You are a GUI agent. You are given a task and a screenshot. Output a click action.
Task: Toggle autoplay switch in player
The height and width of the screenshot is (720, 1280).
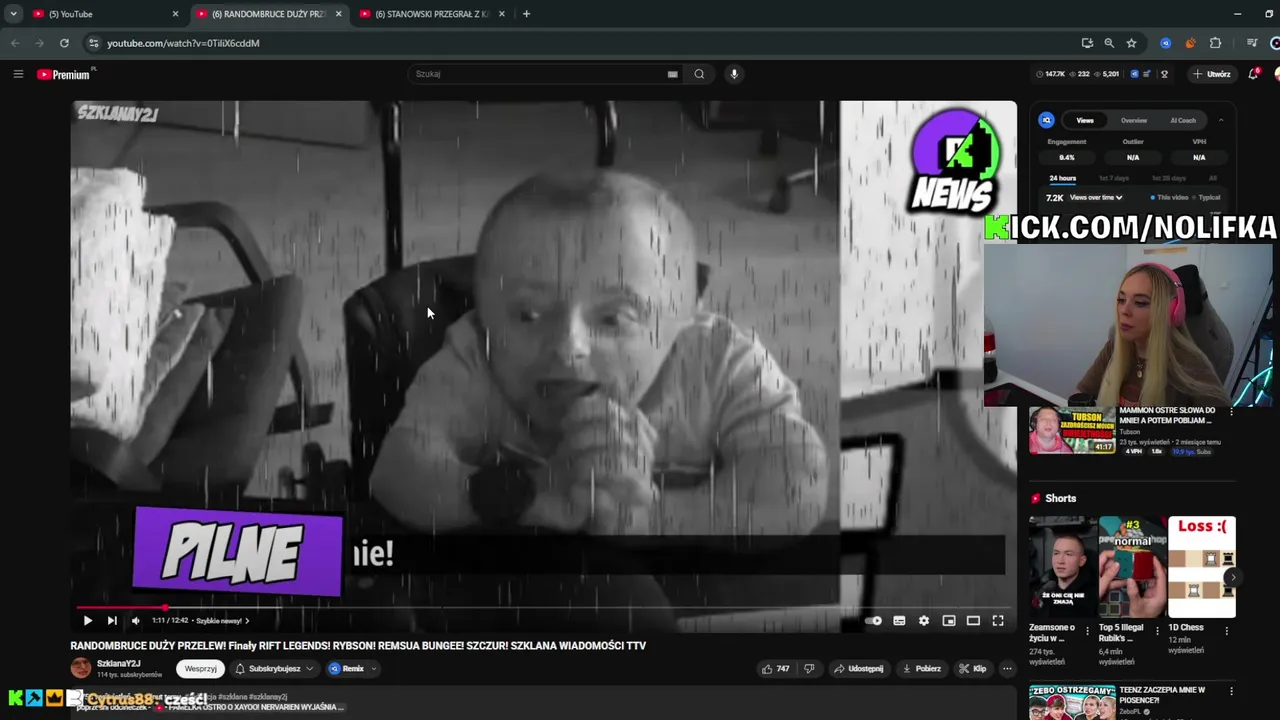pyautogui.click(x=874, y=621)
